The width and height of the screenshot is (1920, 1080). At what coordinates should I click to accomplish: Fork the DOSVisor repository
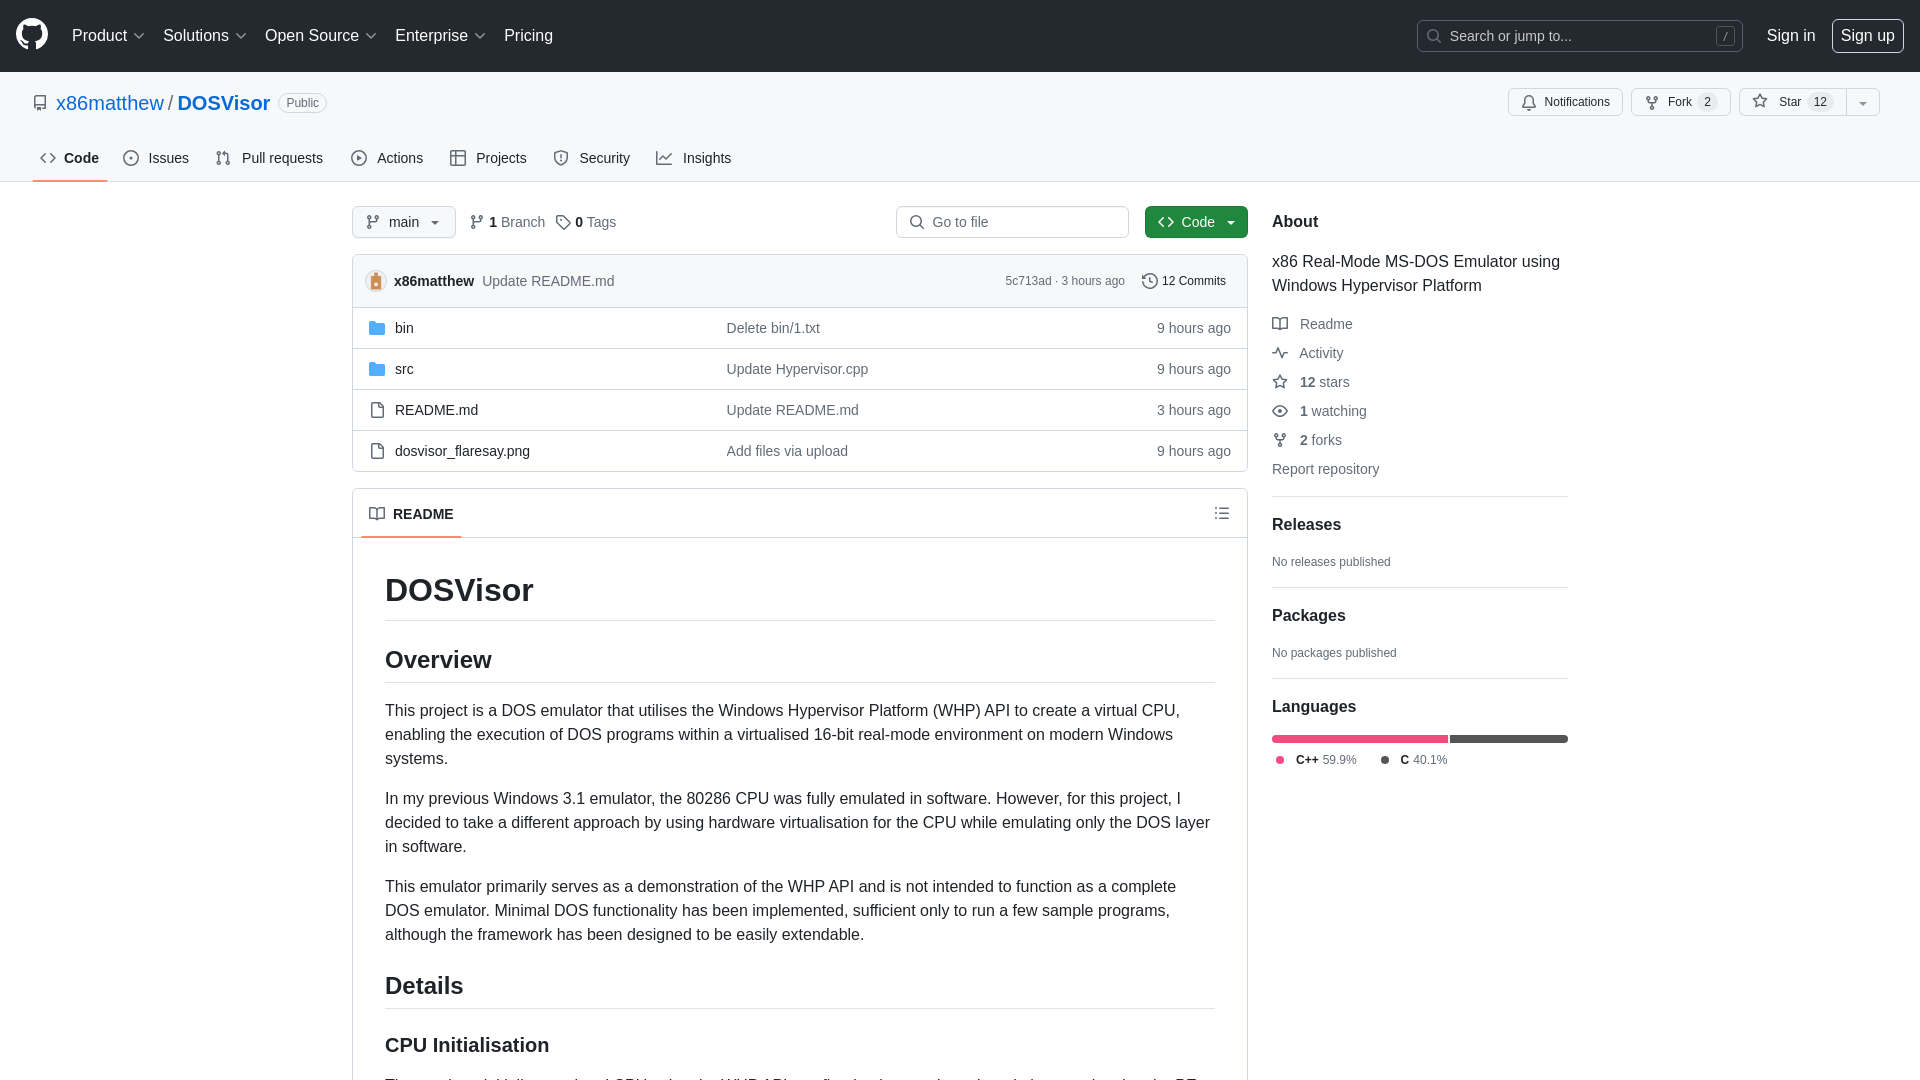click(x=1680, y=102)
